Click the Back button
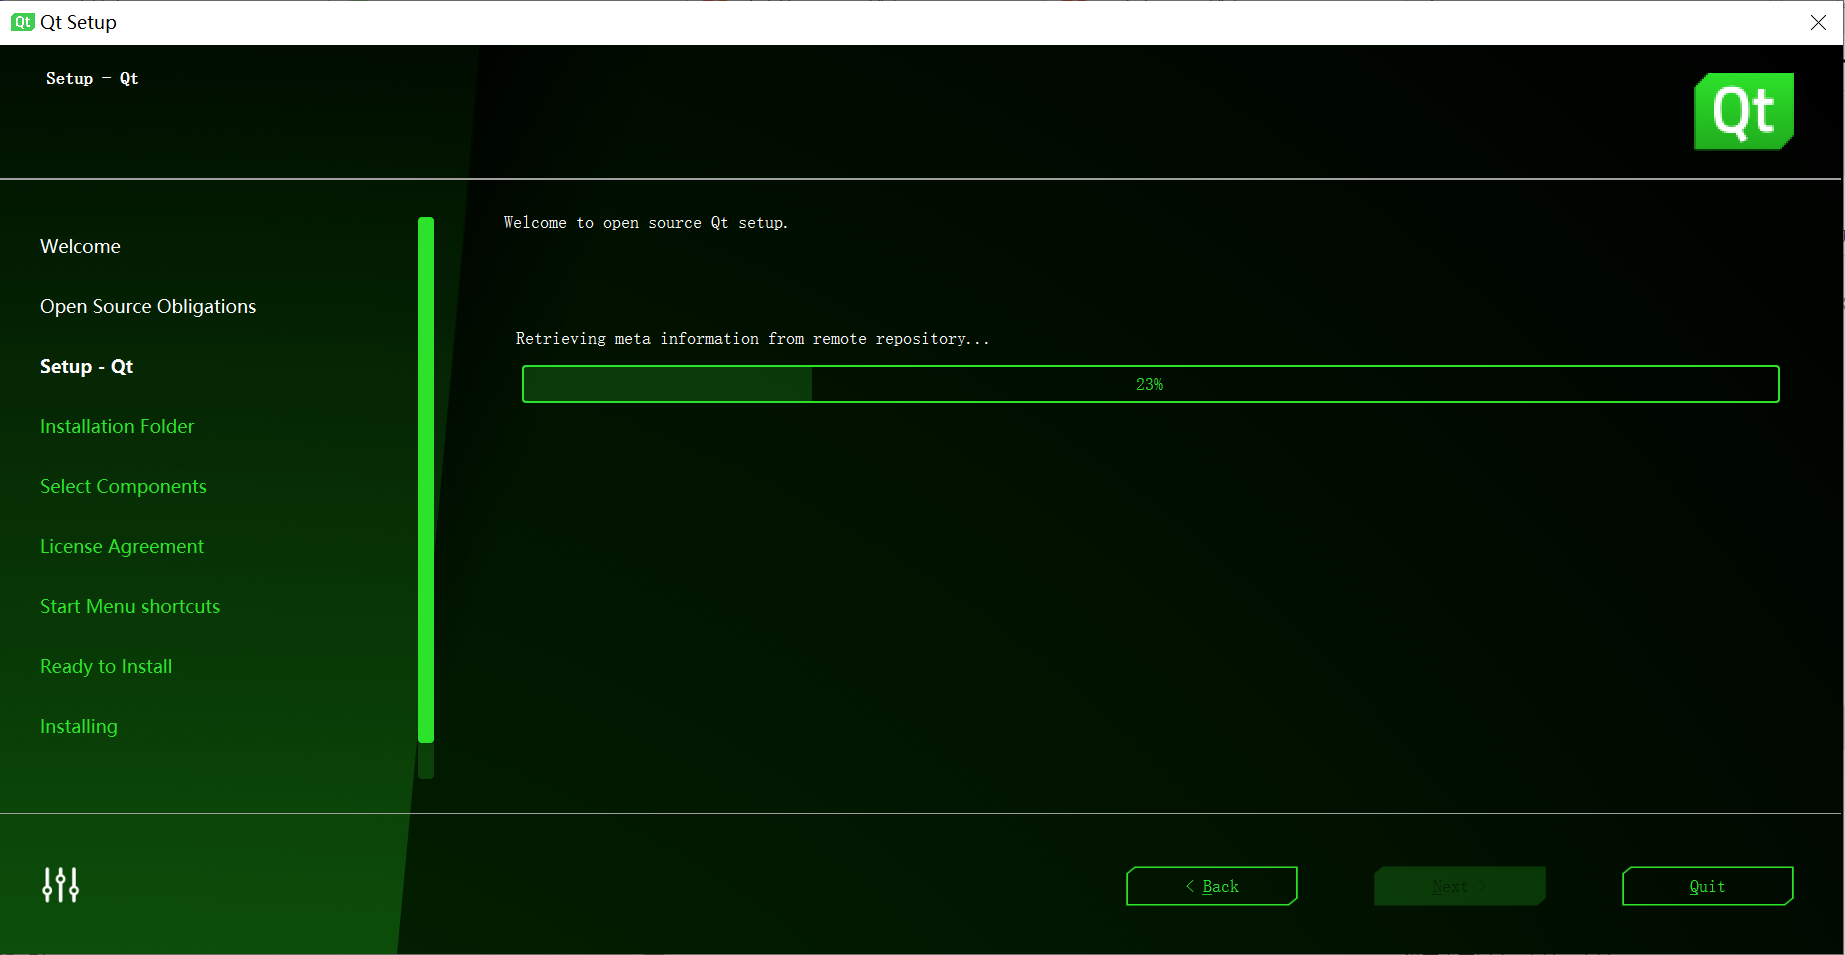This screenshot has width=1845, height=955. click(x=1212, y=886)
